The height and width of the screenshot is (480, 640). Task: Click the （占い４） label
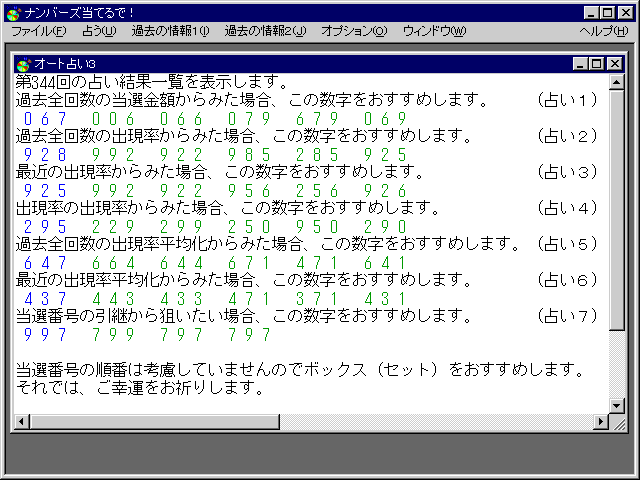point(567,208)
